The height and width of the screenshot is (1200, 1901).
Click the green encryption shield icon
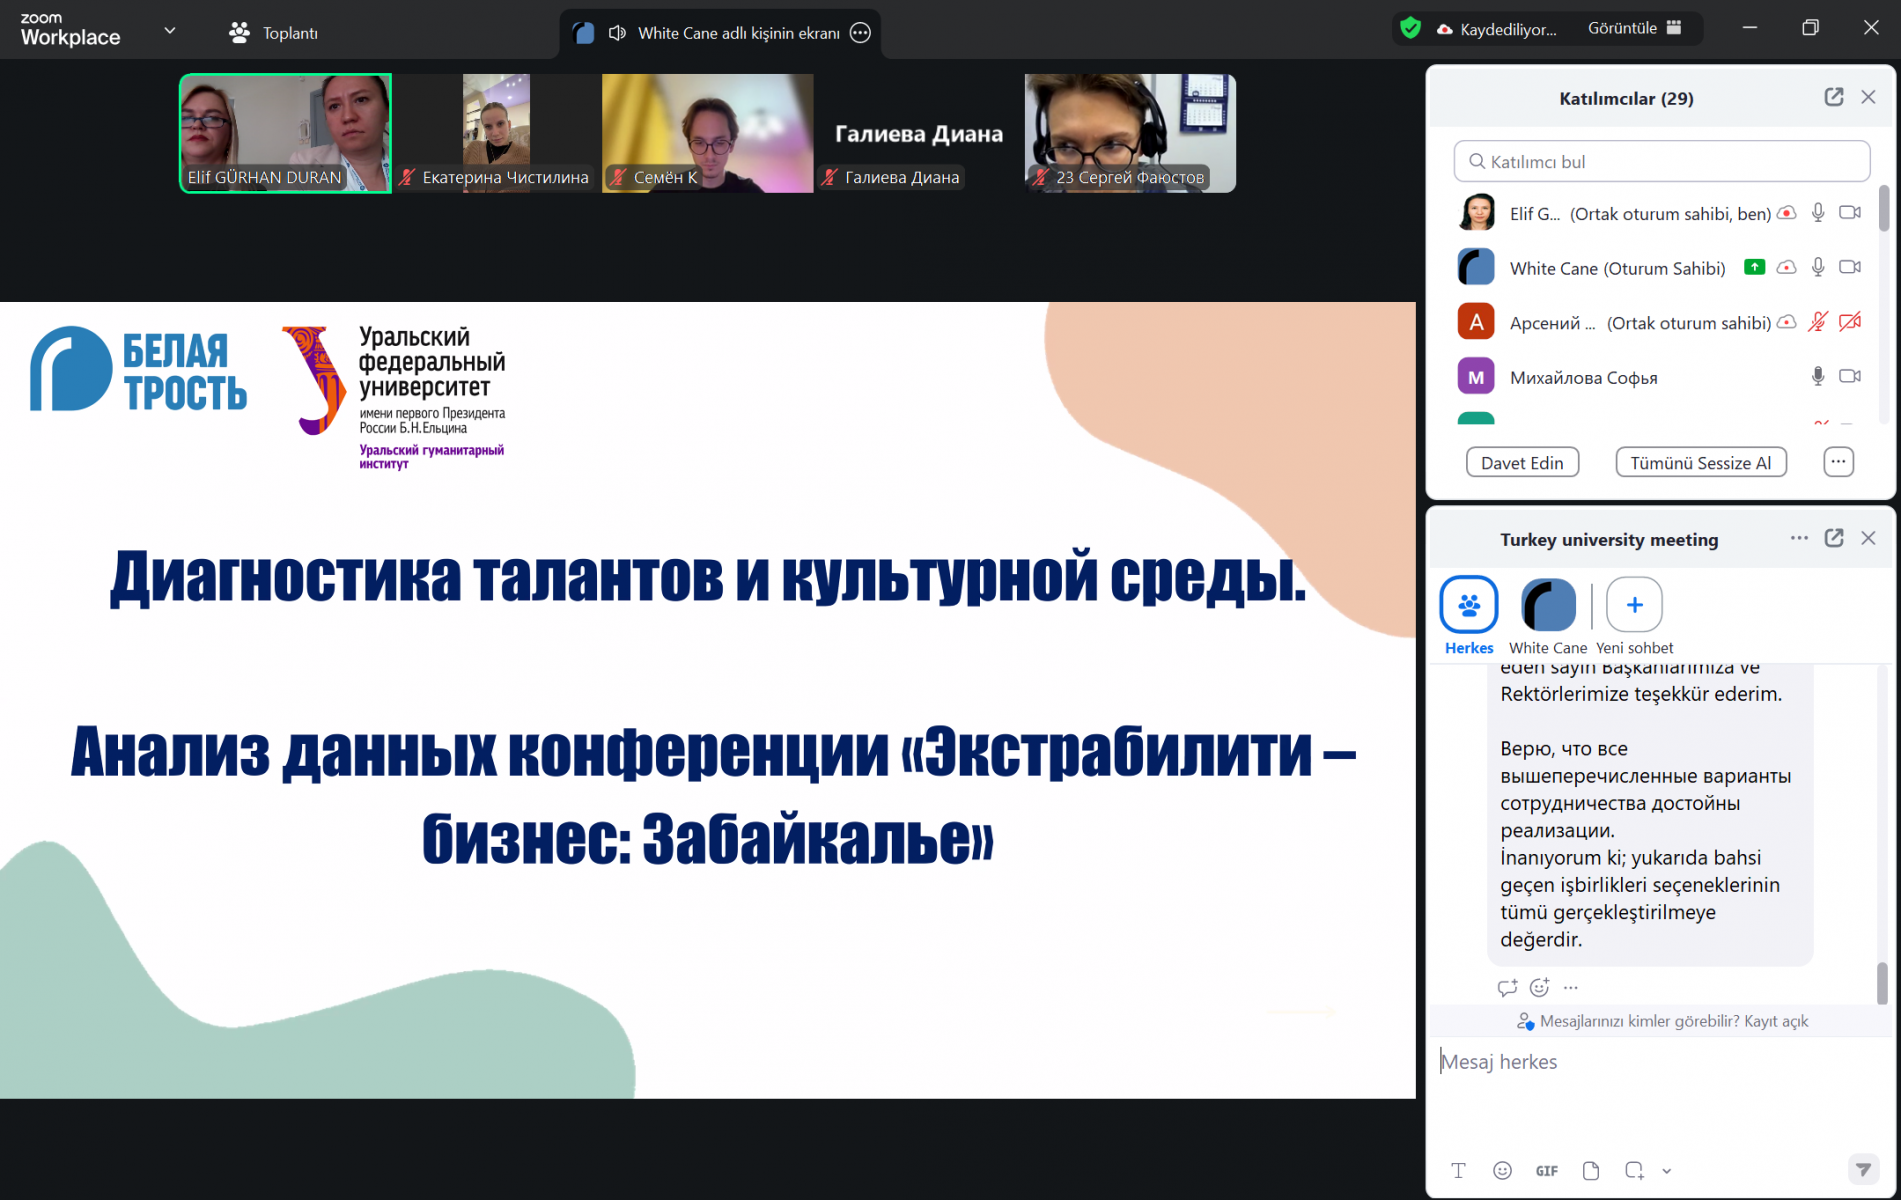[1410, 29]
